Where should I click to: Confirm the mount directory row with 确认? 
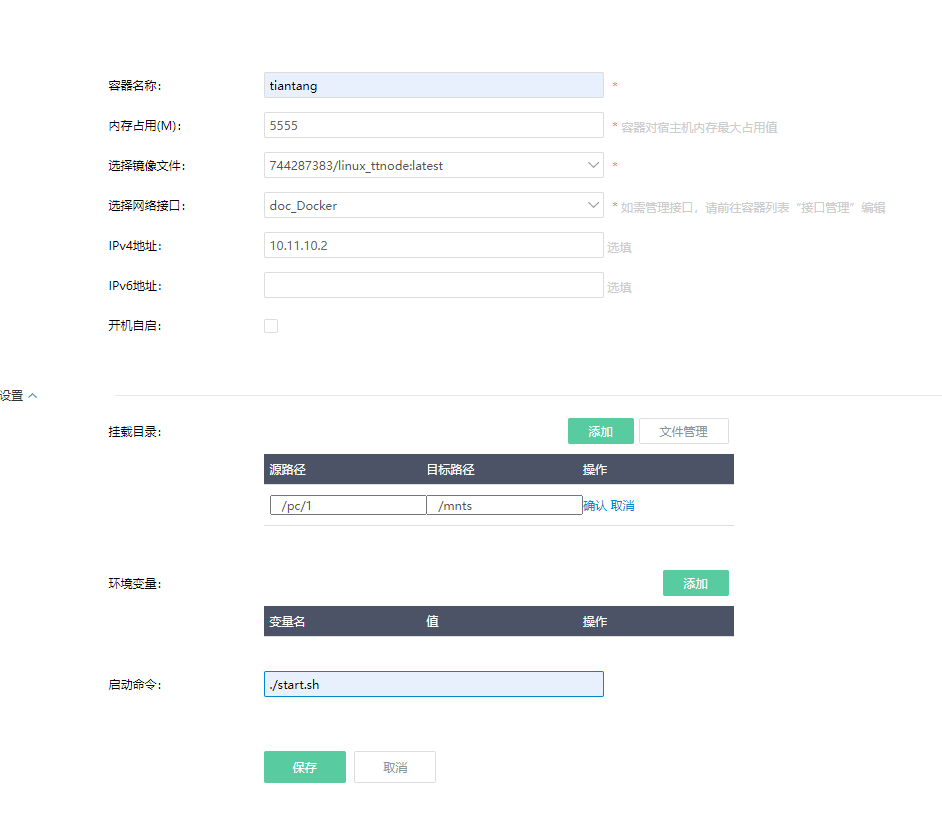pos(595,506)
